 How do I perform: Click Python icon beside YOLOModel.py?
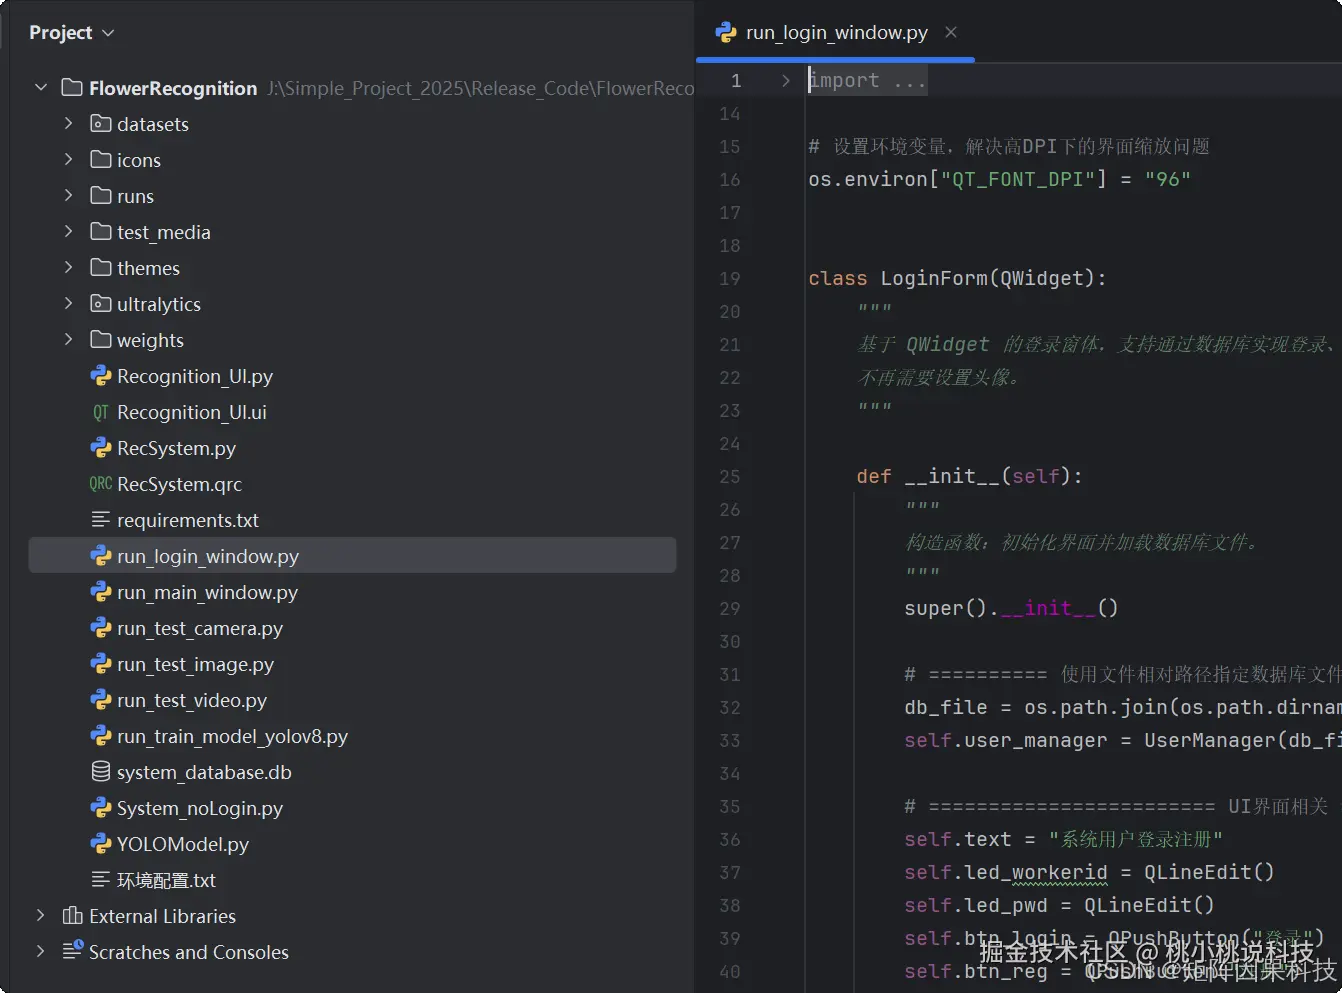[100, 844]
